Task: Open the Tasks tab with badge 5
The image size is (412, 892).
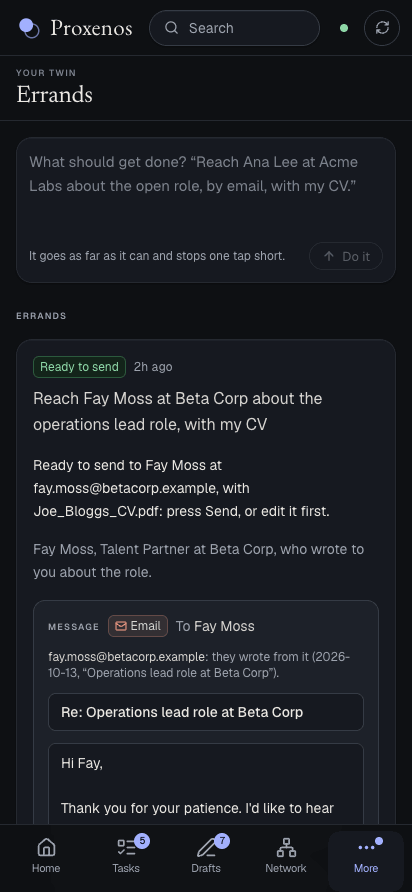Action: tap(126, 856)
